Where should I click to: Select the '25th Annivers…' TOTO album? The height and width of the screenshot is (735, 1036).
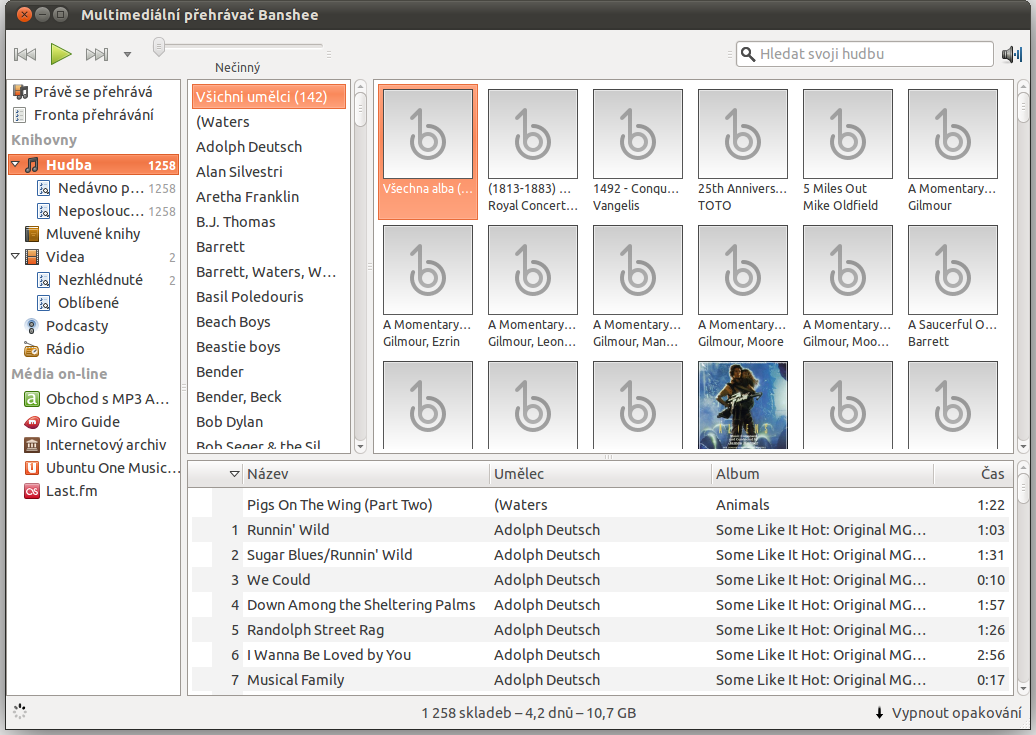[743, 151]
